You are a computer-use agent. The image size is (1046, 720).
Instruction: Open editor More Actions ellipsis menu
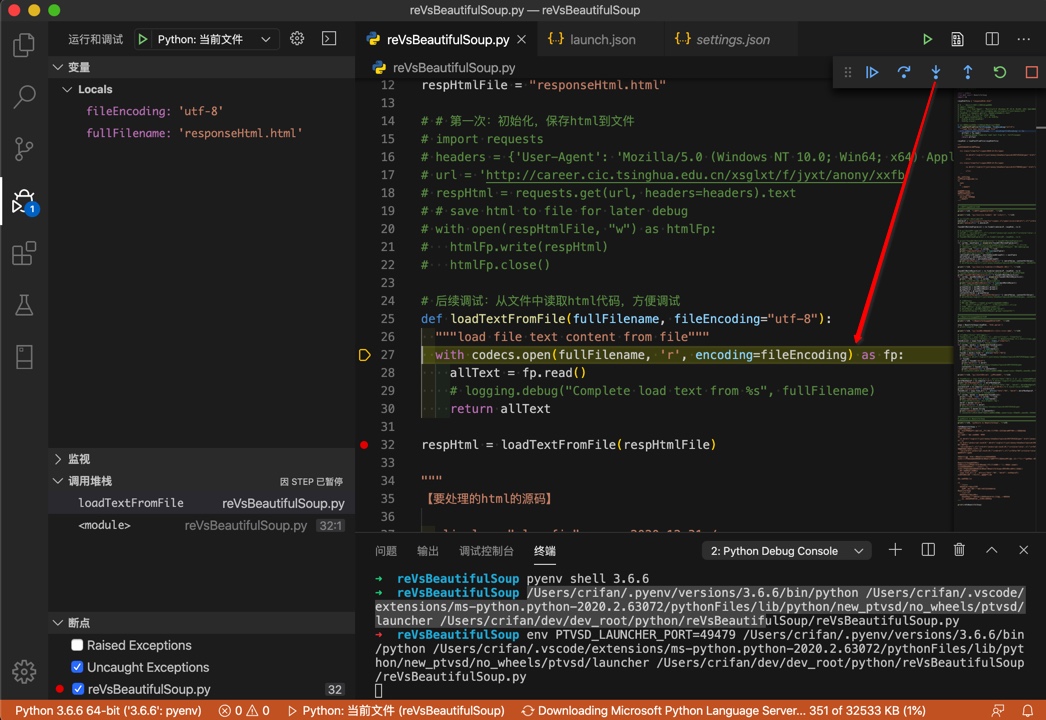click(x=1024, y=39)
